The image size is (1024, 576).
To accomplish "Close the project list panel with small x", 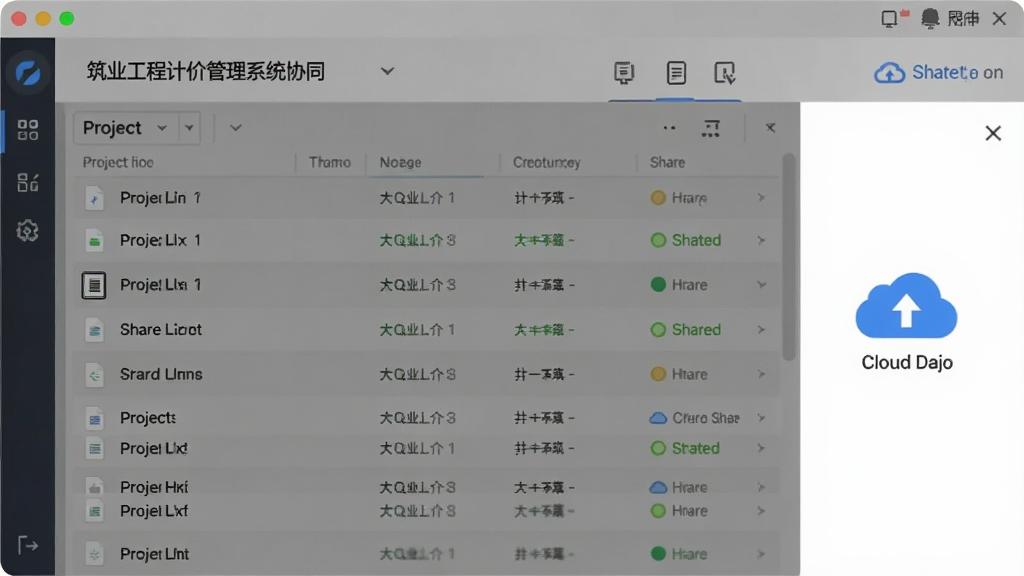I will click(x=771, y=128).
